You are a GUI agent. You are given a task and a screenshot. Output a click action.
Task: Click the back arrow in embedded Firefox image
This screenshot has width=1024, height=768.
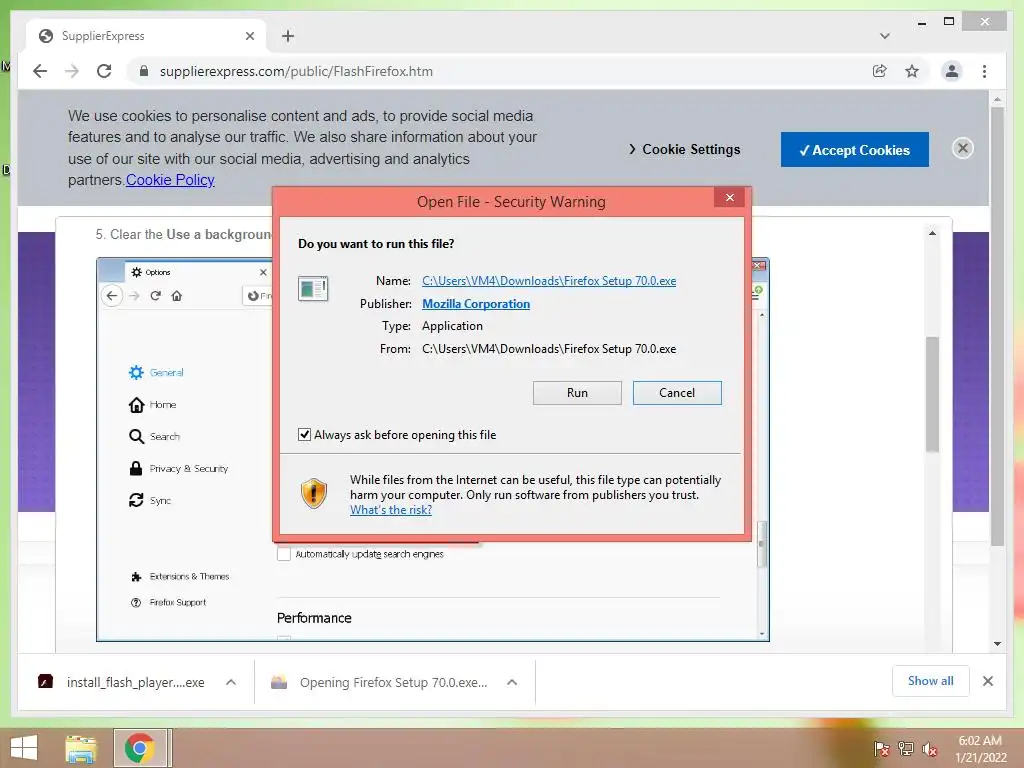(112, 296)
